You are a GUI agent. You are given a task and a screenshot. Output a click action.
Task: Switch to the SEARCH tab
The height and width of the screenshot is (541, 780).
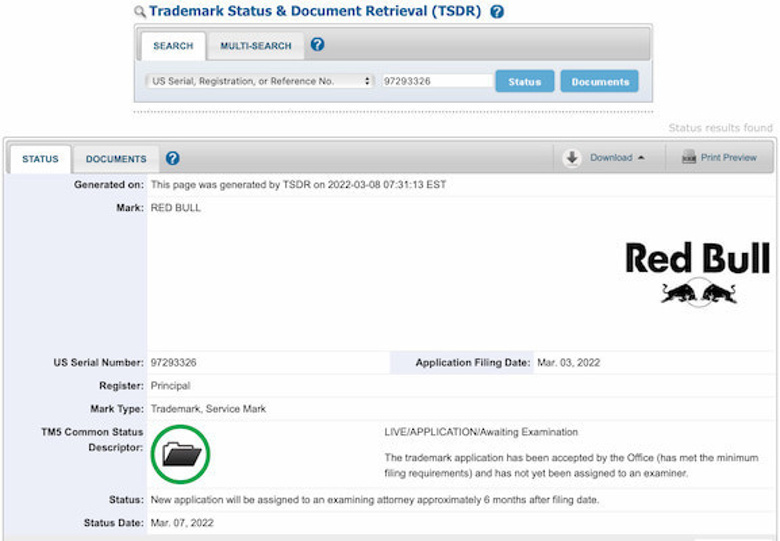tap(173, 46)
